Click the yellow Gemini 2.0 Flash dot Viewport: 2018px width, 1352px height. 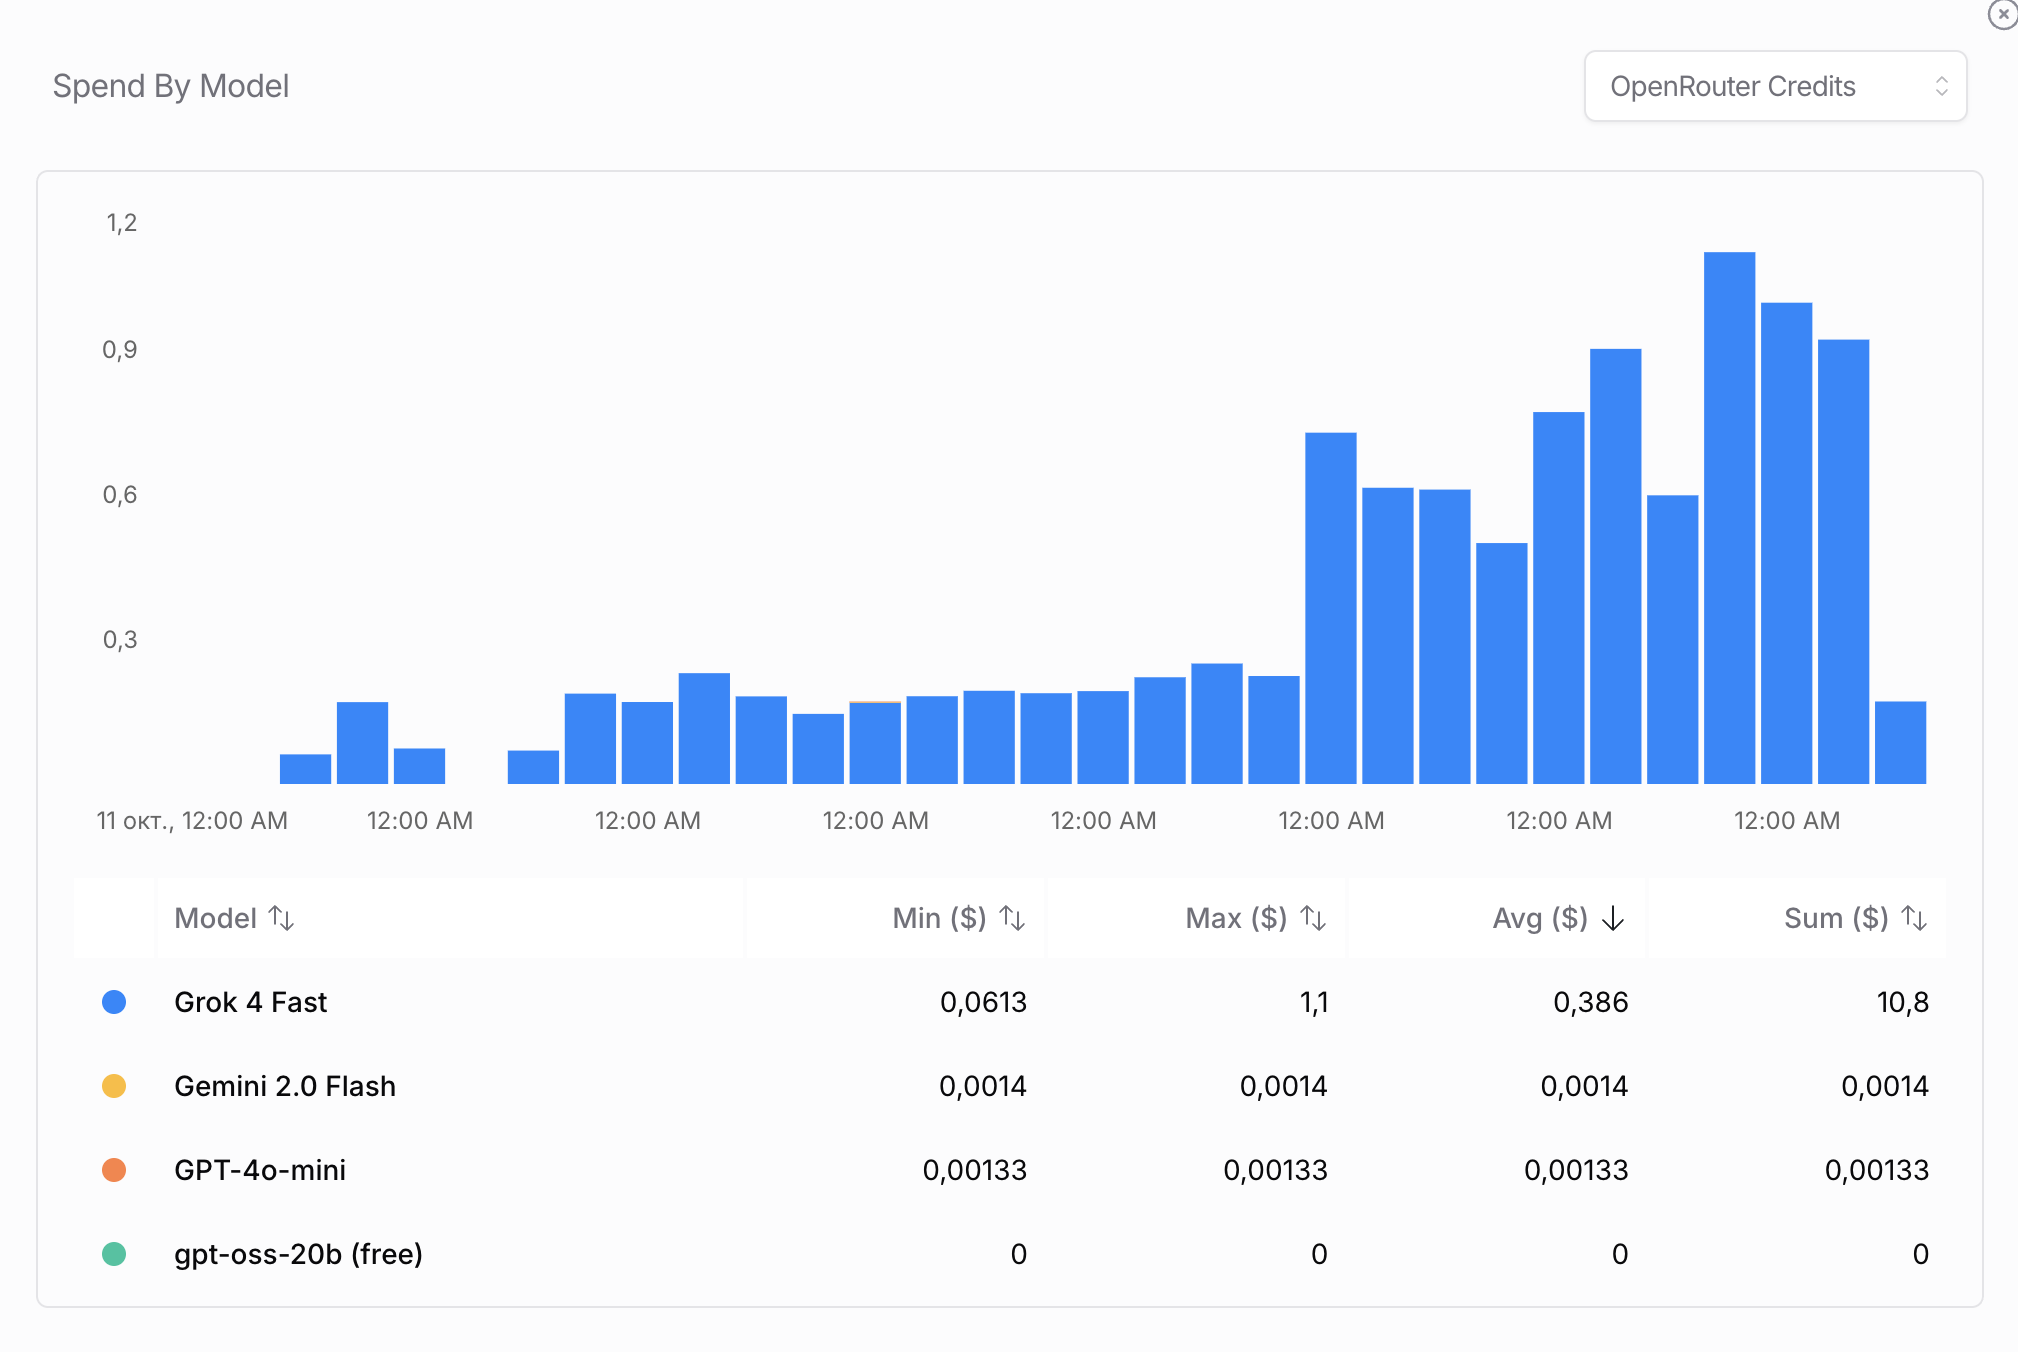[114, 1086]
